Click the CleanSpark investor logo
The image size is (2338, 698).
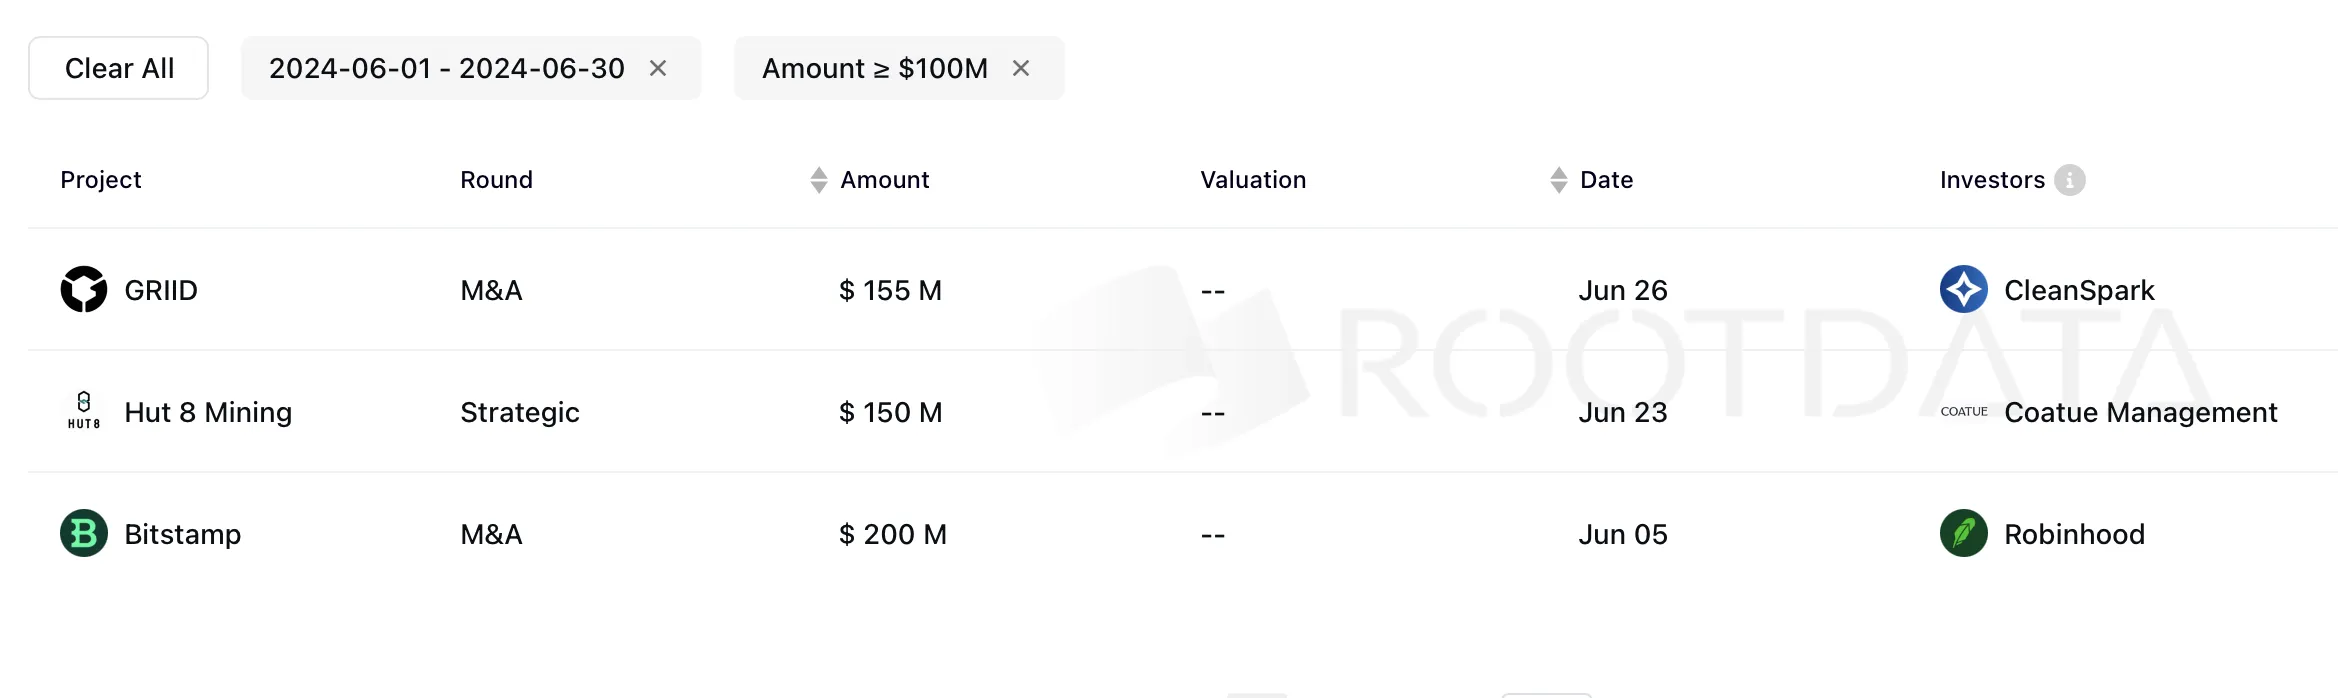pyautogui.click(x=1963, y=290)
